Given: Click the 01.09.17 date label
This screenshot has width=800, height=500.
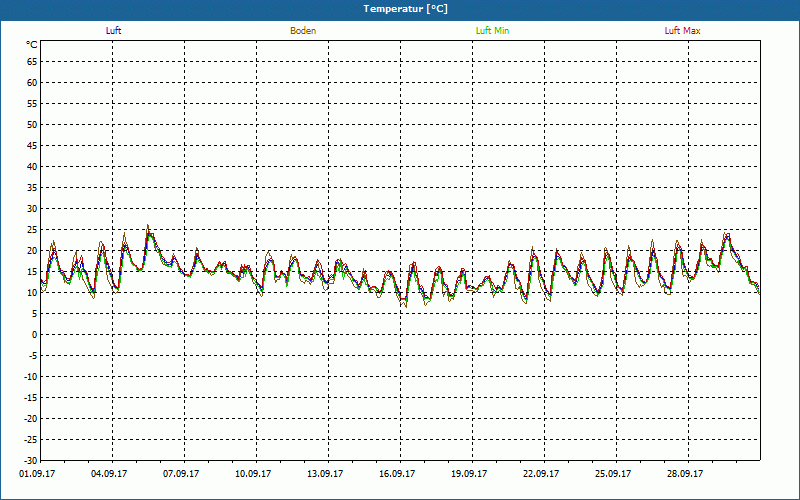Looking at the screenshot, I should 37,474.
